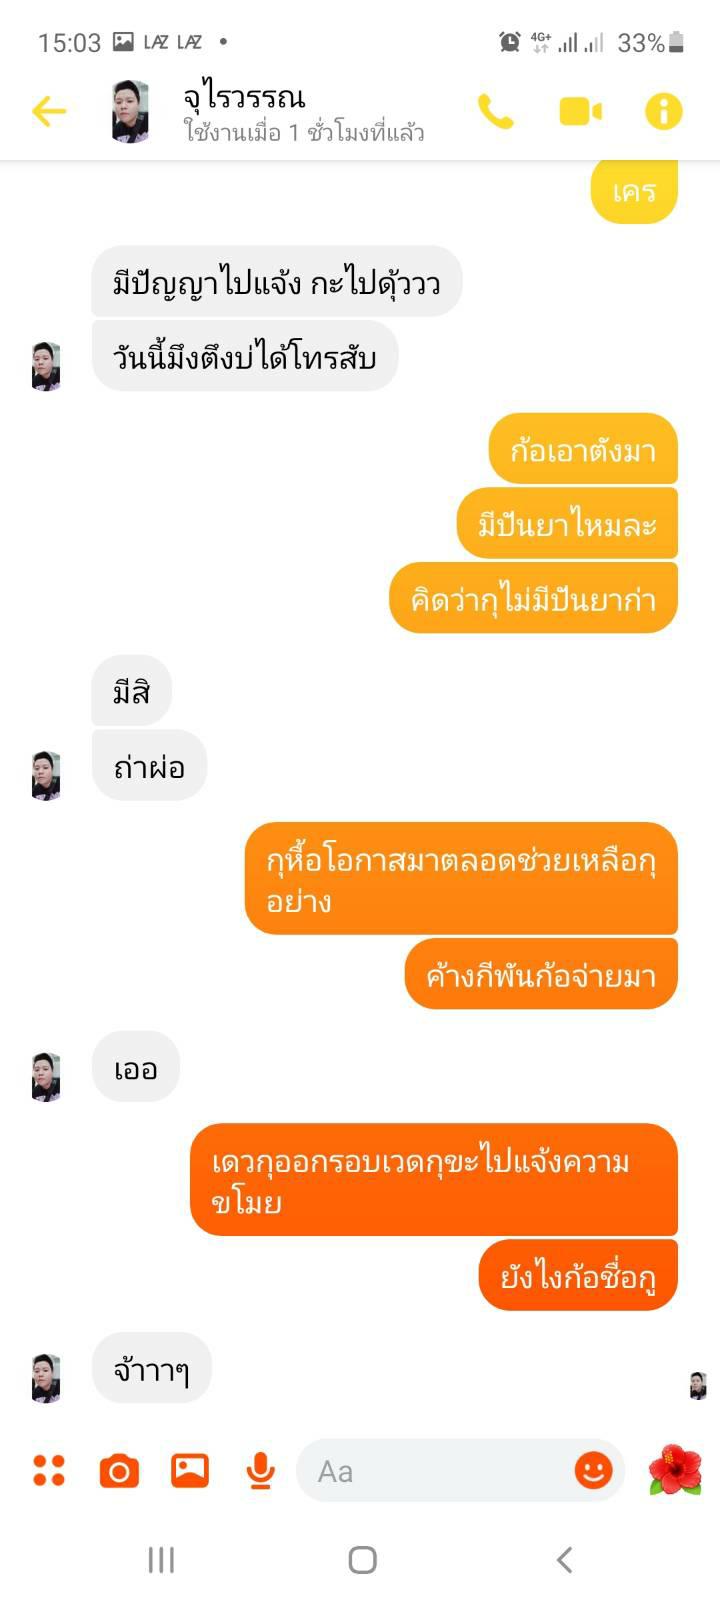This screenshot has width=720, height=1600.
Task: Start a voice call with phone icon
Action: click(x=496, y=112)
